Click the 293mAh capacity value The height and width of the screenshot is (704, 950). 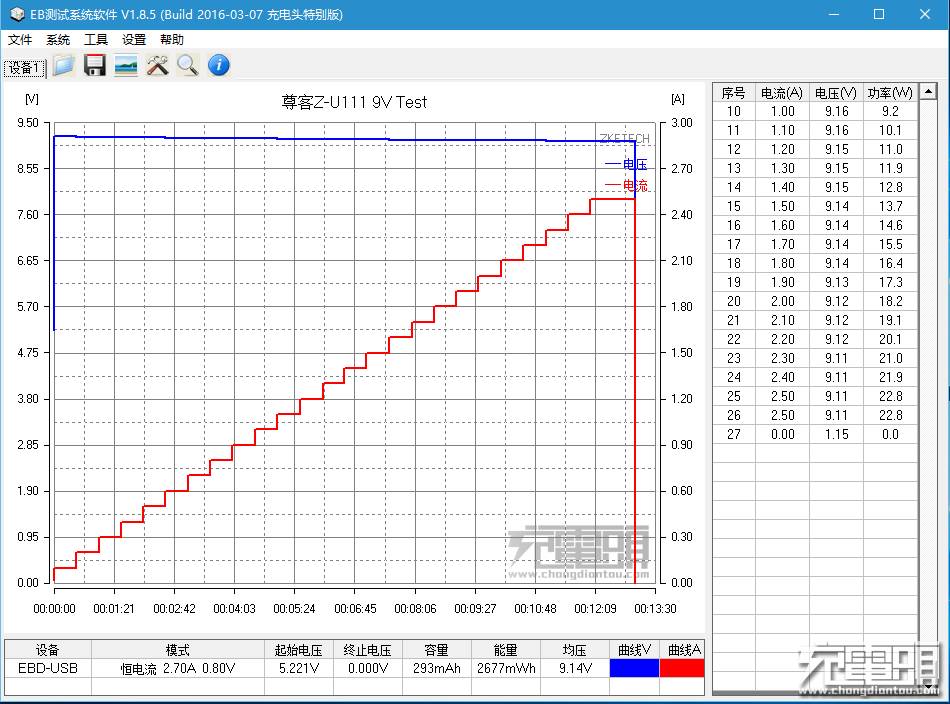pos(436,668)
